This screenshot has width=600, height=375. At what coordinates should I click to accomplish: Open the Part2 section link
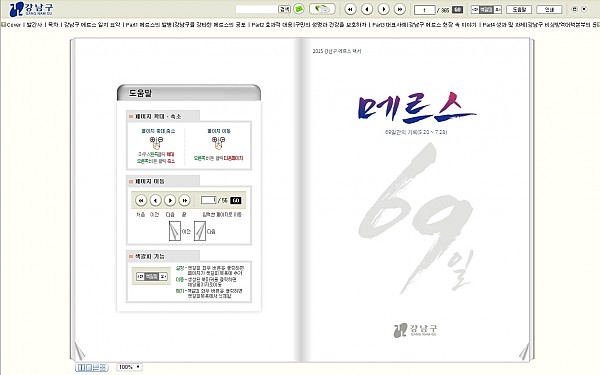click(309, 25)
